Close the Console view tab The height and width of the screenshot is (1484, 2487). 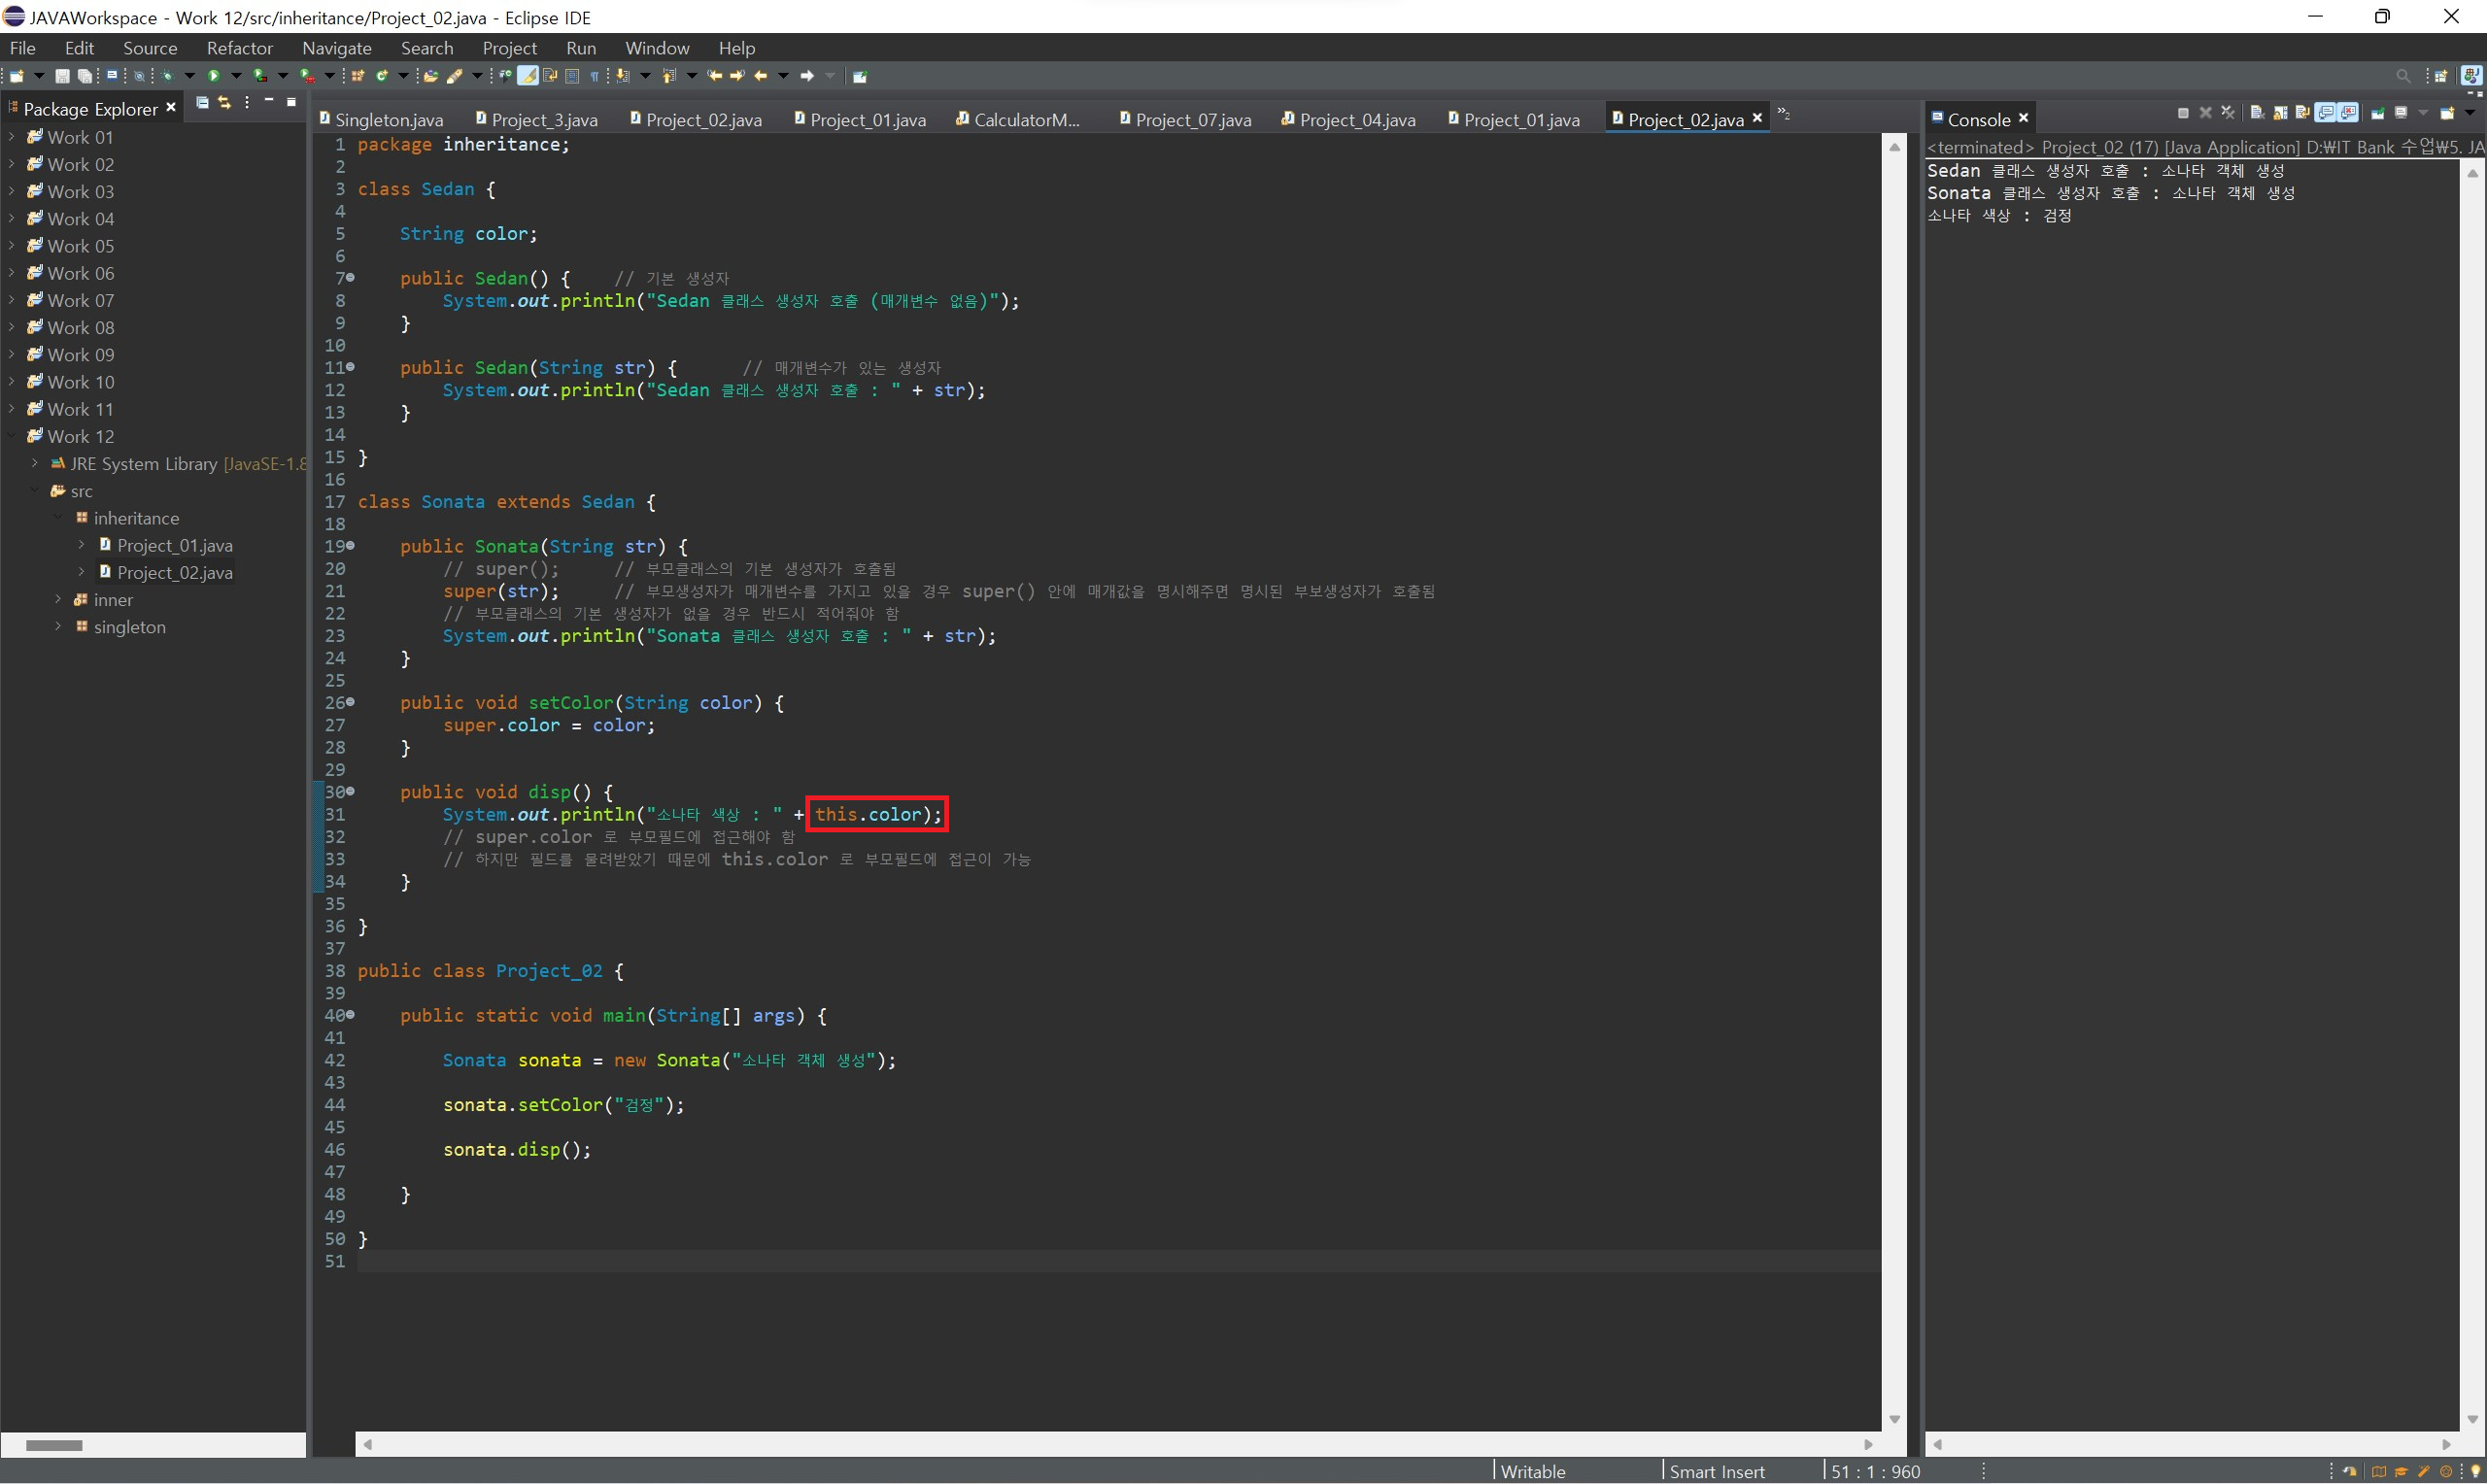(x=2024, y=118)
